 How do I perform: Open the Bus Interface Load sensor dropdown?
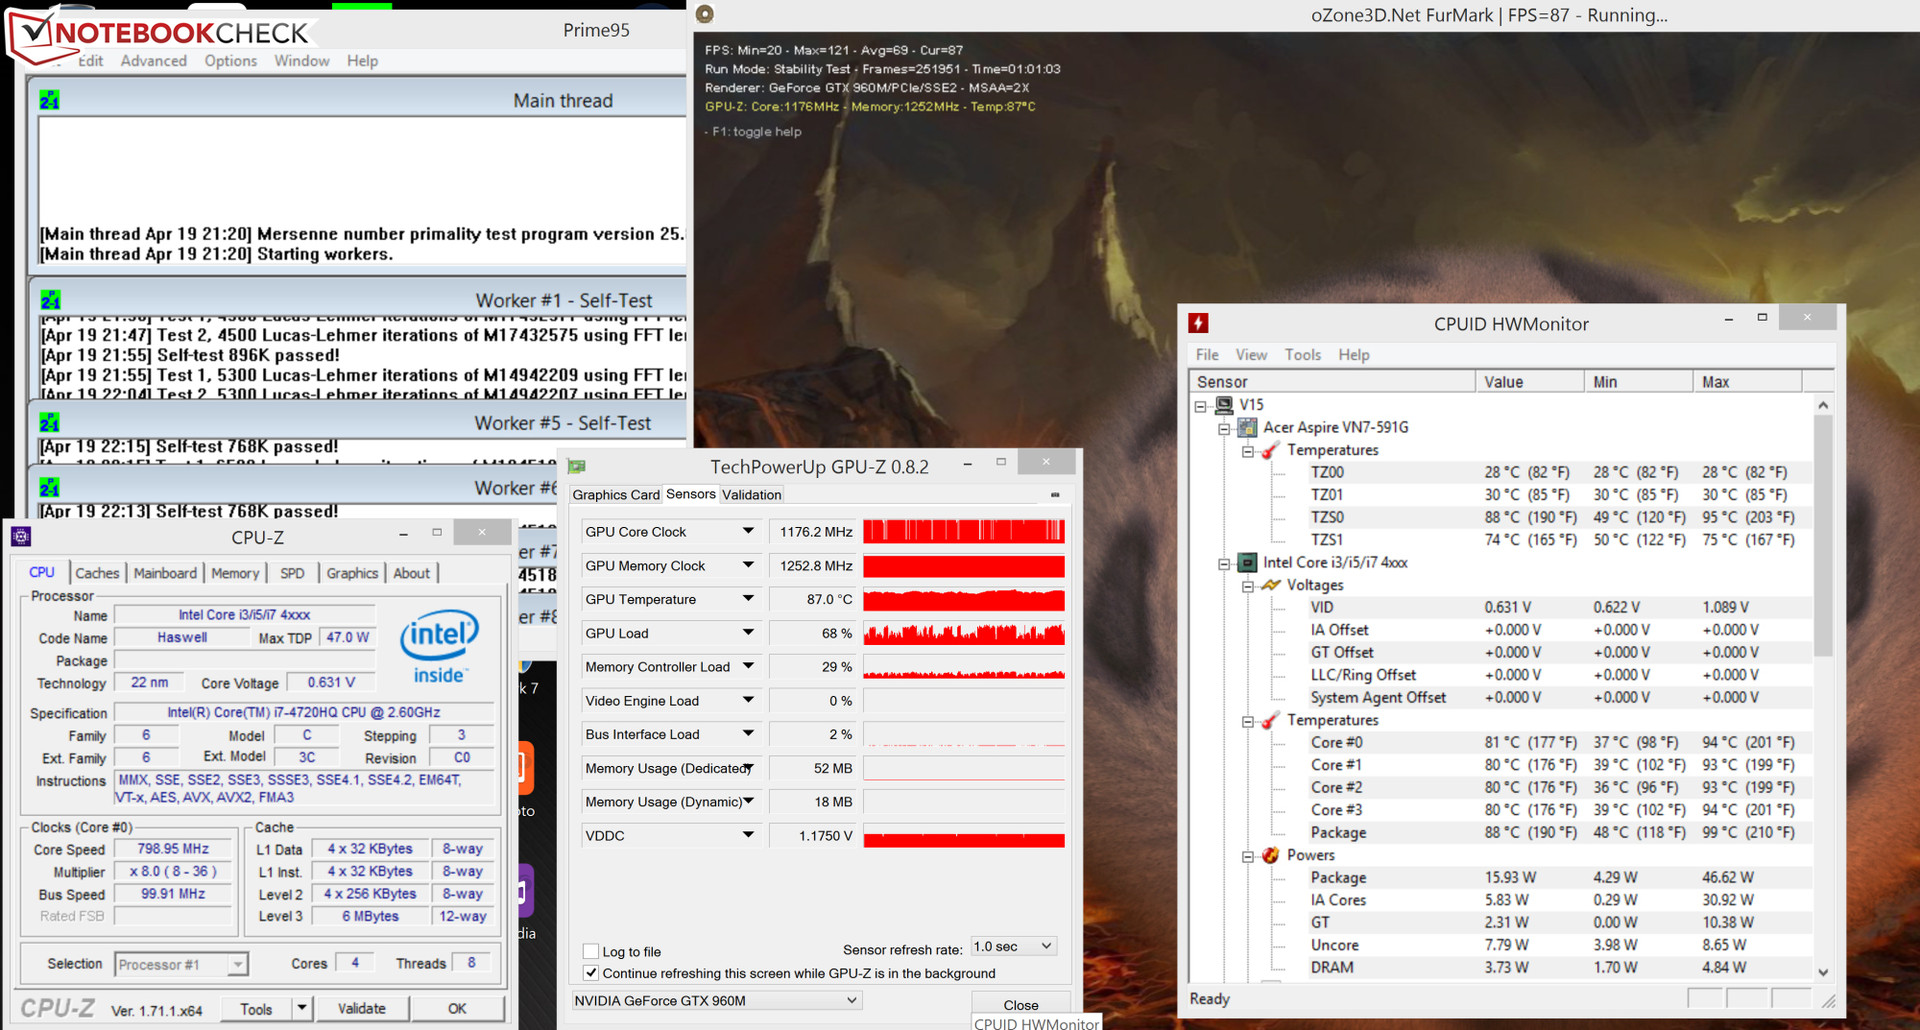click(748, 734)
